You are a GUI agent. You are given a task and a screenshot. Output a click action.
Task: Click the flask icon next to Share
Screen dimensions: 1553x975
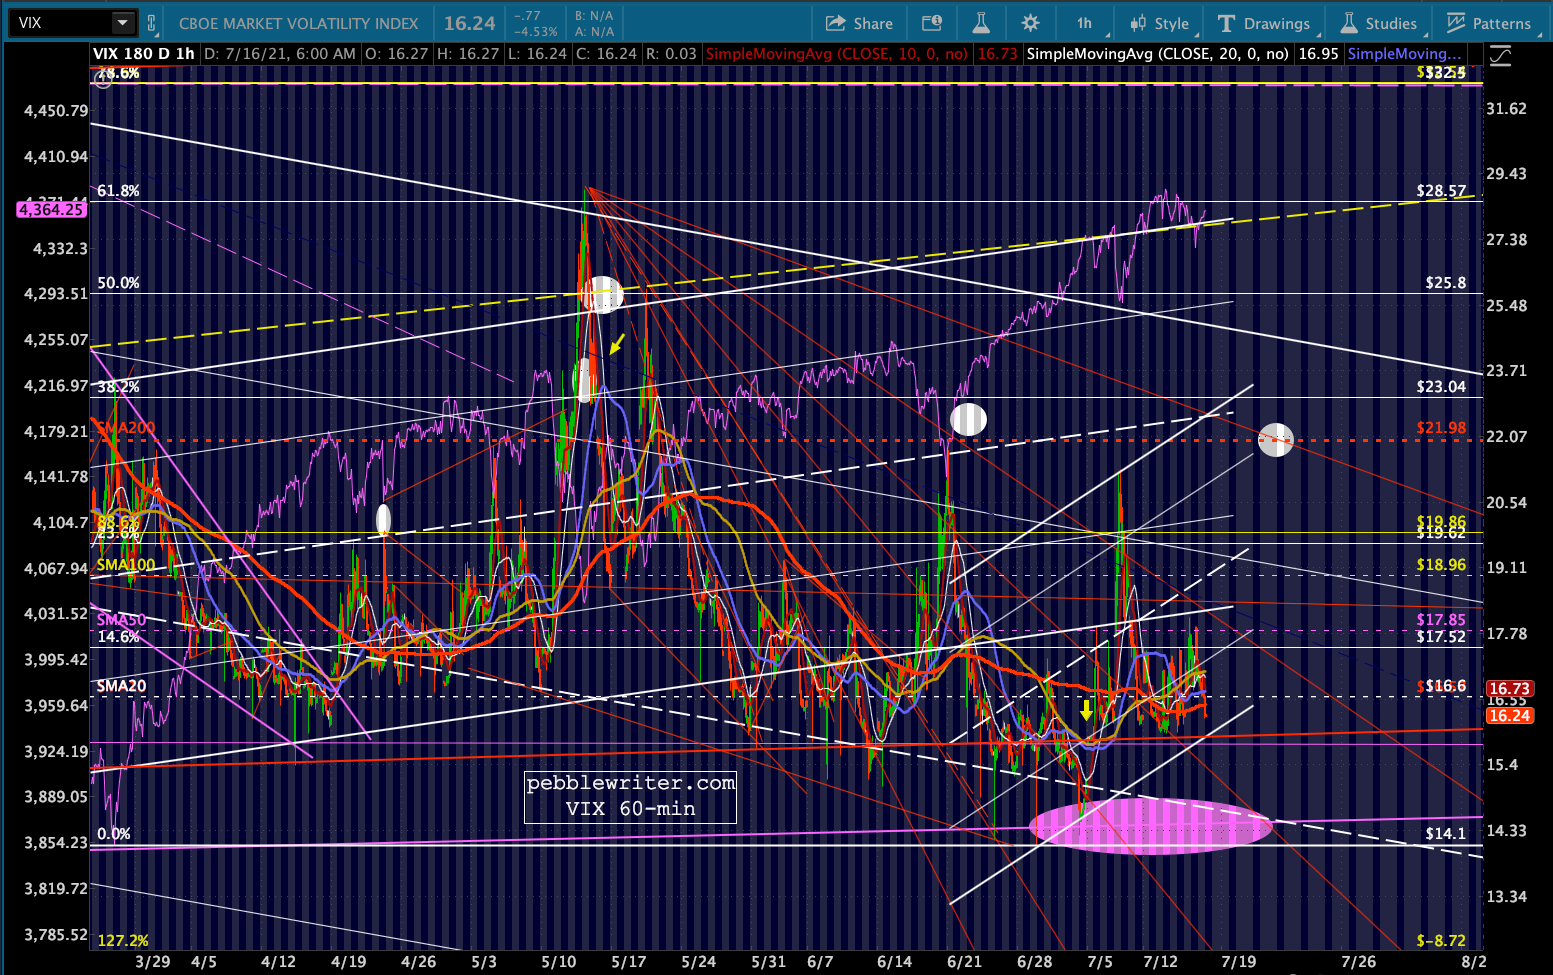coord(981,23)
